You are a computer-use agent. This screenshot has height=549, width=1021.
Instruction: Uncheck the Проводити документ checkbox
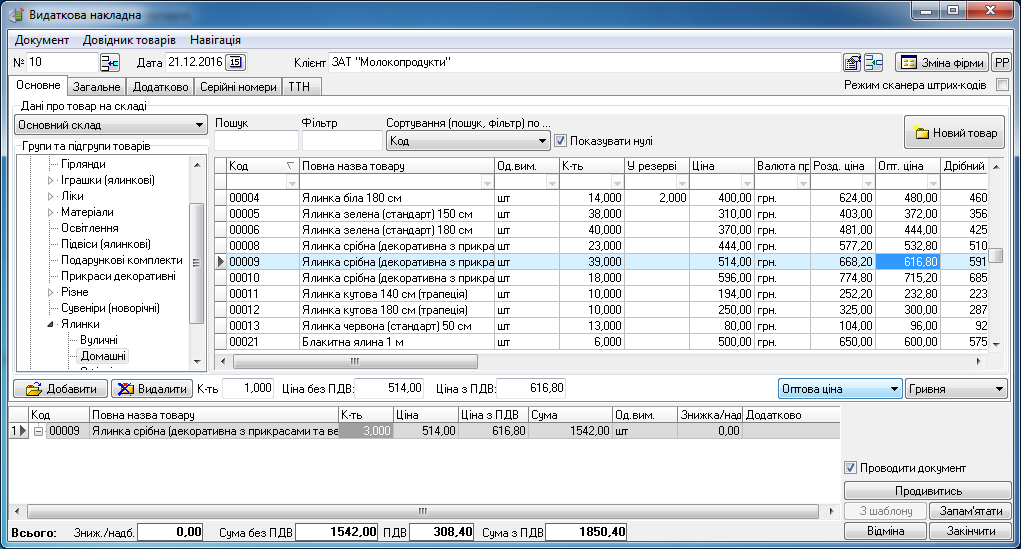tap(851, 468)
